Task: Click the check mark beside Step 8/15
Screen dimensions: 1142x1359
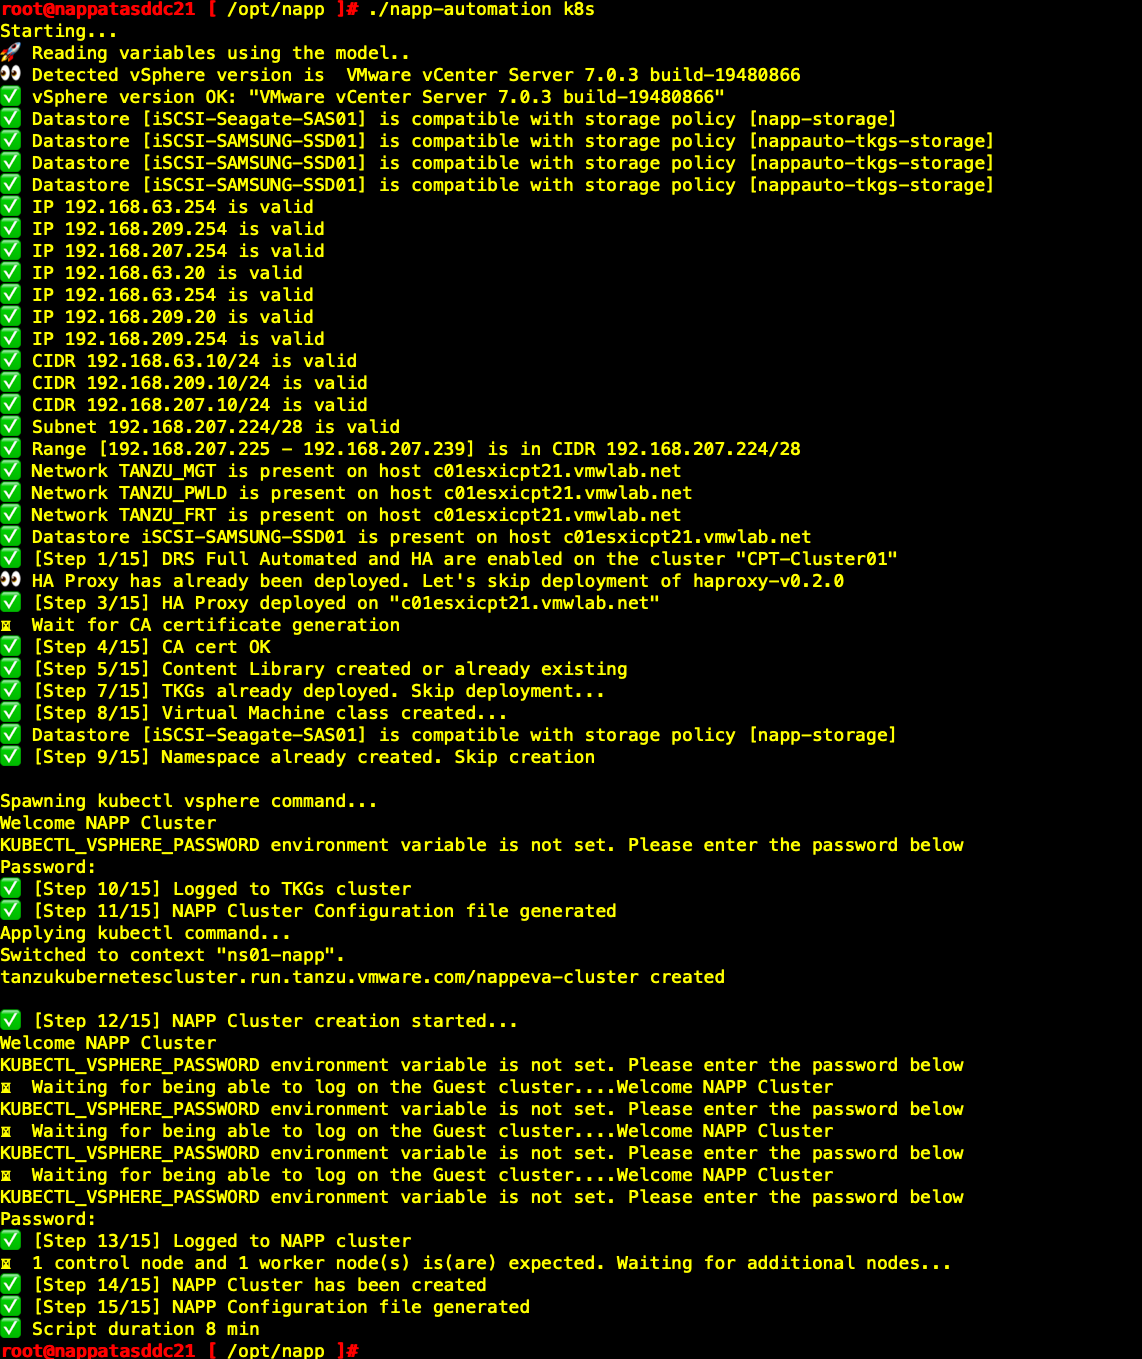Action: tap(10, 713)
